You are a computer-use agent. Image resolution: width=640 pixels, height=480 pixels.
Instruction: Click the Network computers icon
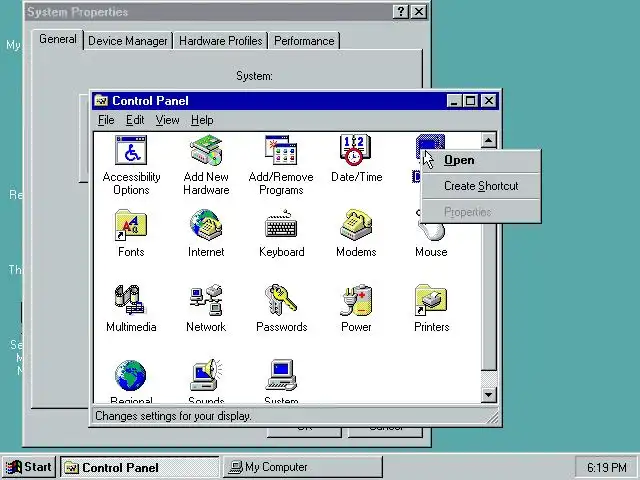click(x=206, y=300)
